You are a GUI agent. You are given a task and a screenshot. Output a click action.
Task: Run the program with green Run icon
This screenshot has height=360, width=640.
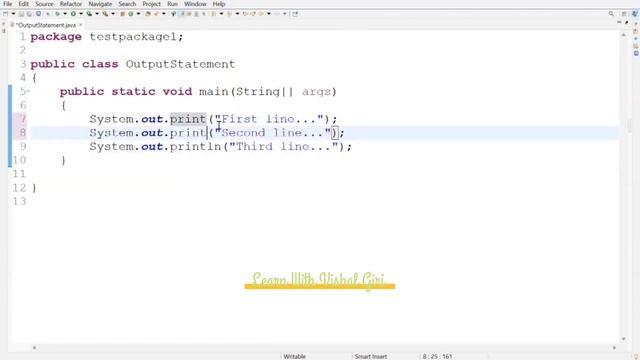tap(73, 14)
